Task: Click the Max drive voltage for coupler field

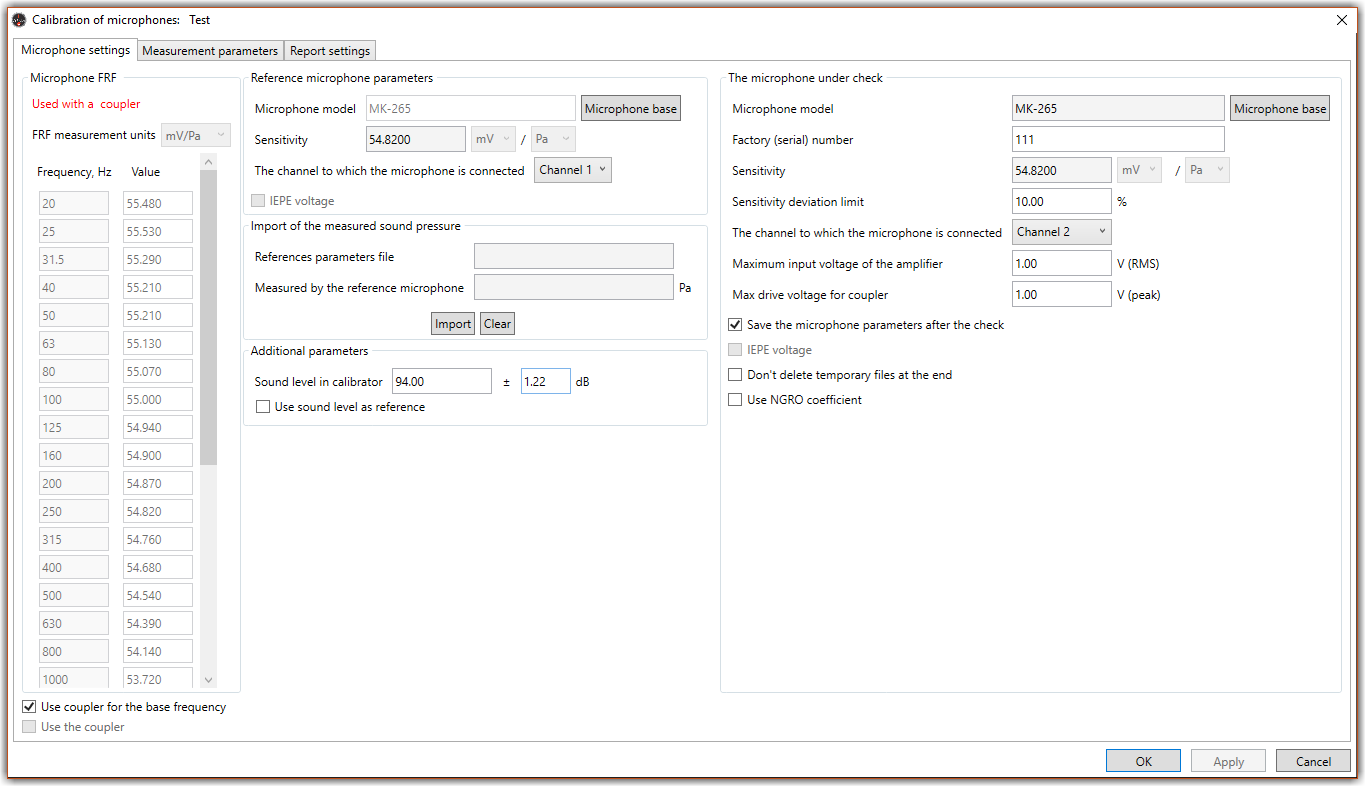Action: coord(1061,295)
